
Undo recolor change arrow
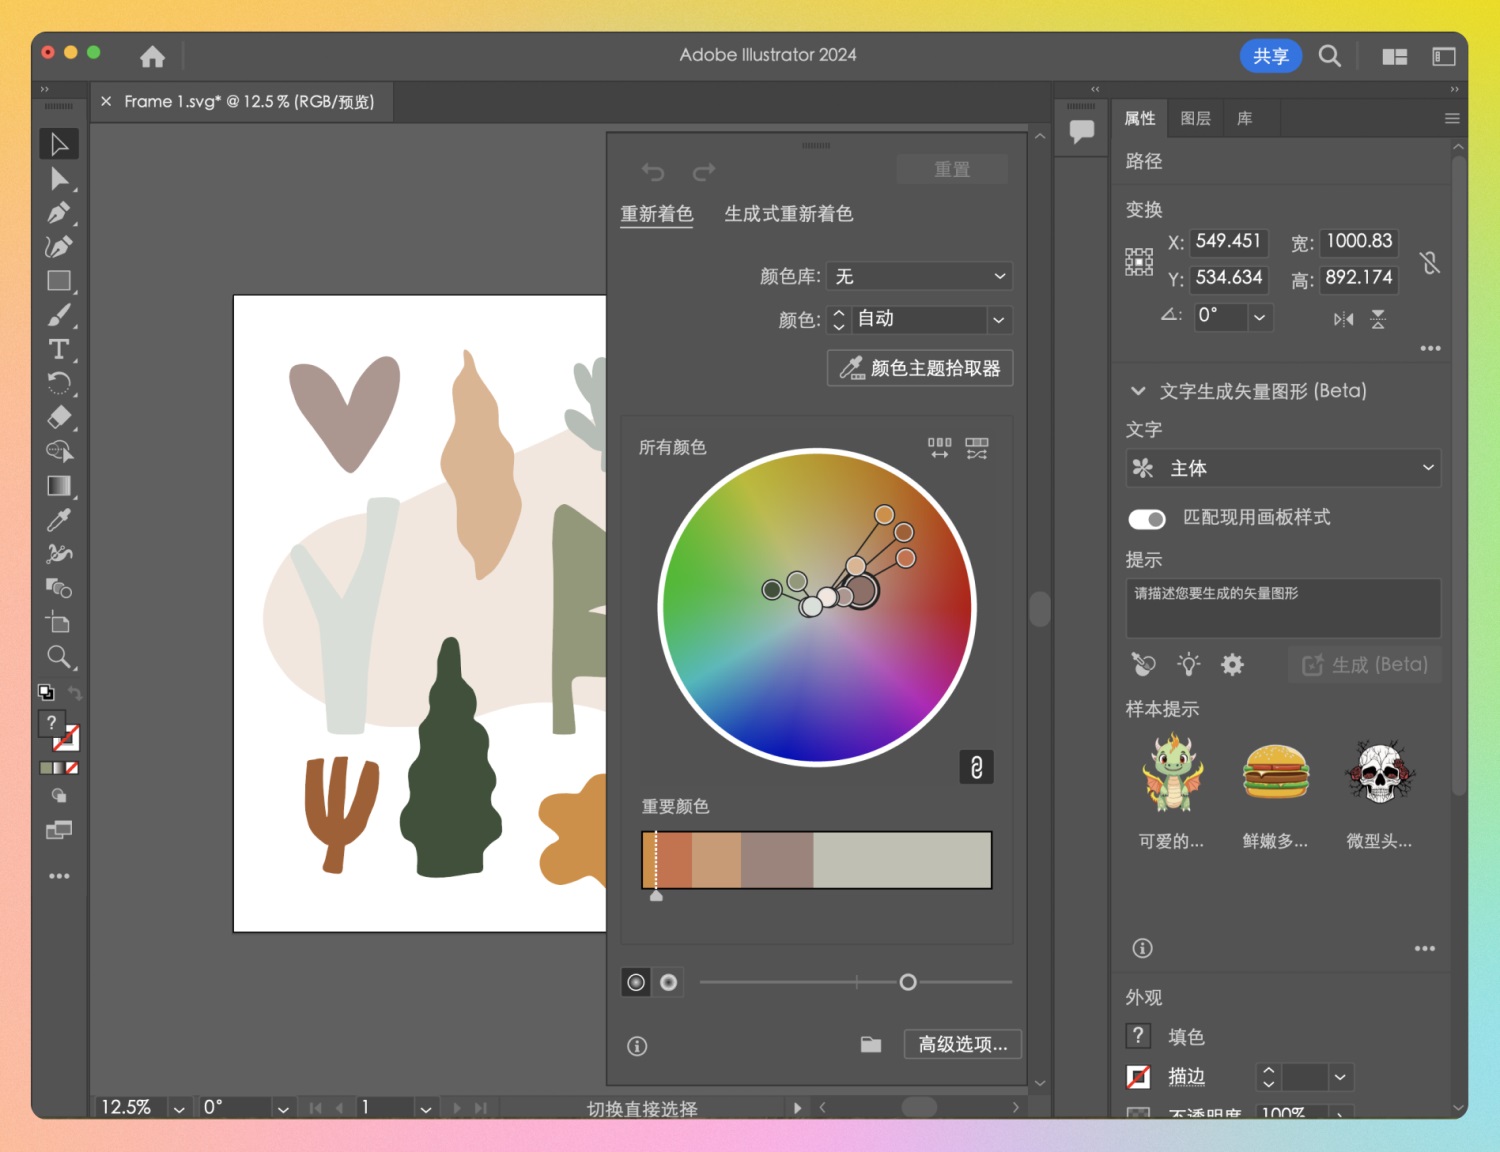click(x=652, y=172)
